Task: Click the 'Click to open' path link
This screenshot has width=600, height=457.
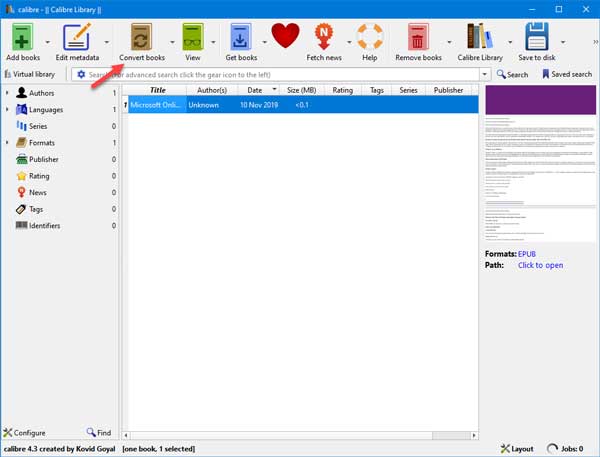Action: [x=540, y=265]
